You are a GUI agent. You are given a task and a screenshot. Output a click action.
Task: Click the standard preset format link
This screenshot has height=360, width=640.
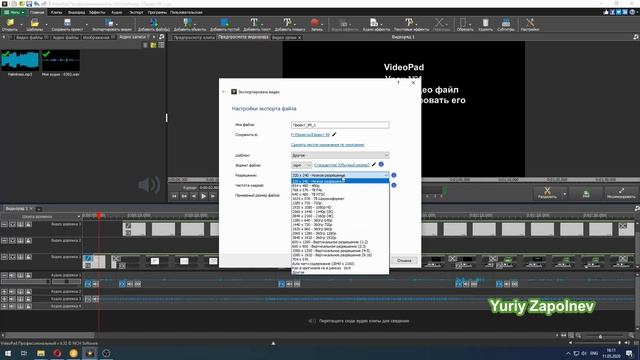342,165
